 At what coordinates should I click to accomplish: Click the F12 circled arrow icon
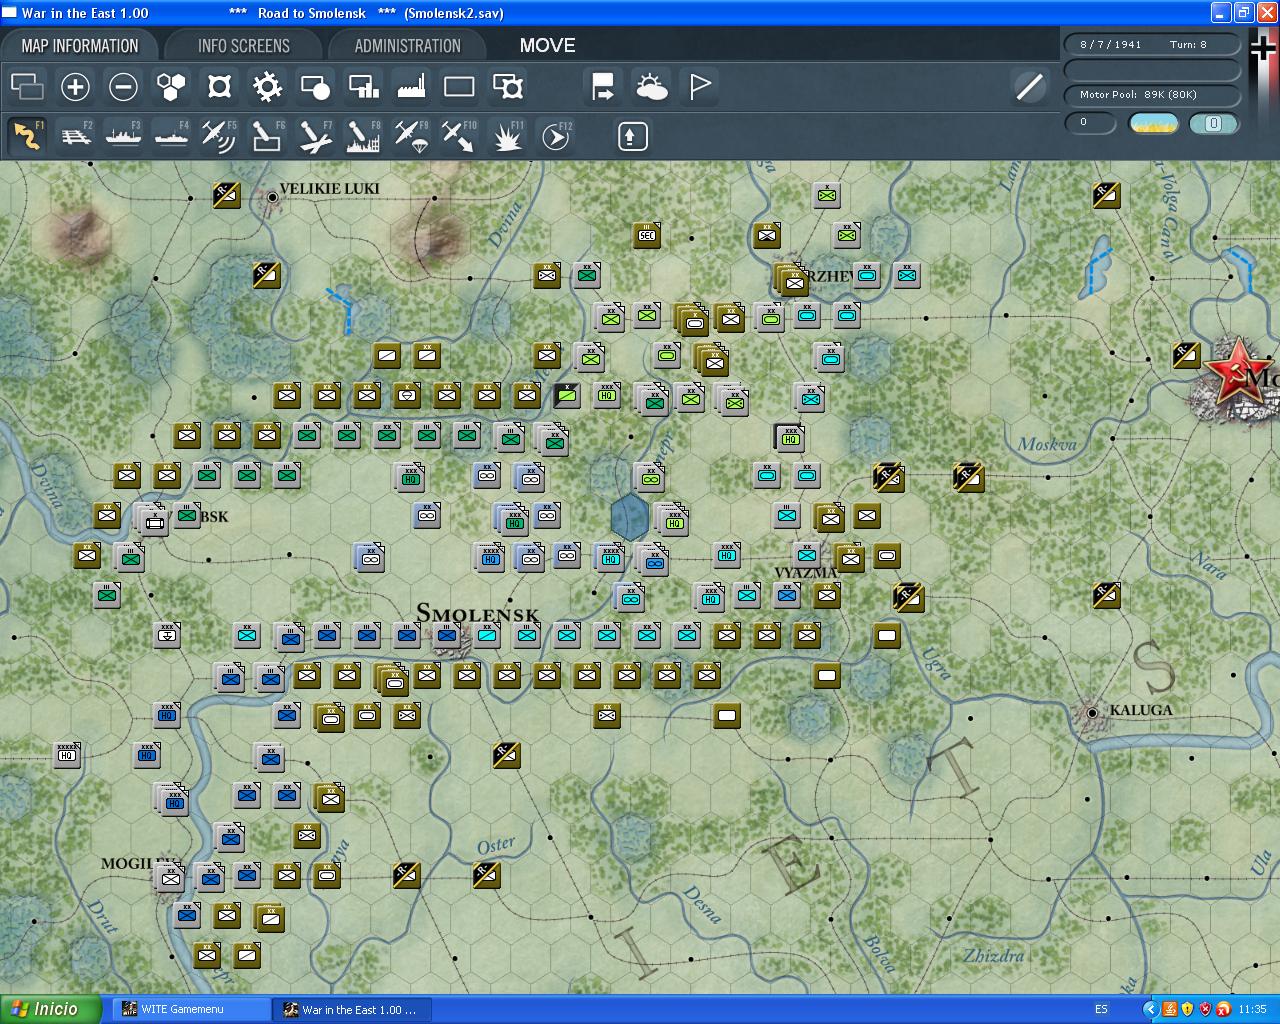555,136
